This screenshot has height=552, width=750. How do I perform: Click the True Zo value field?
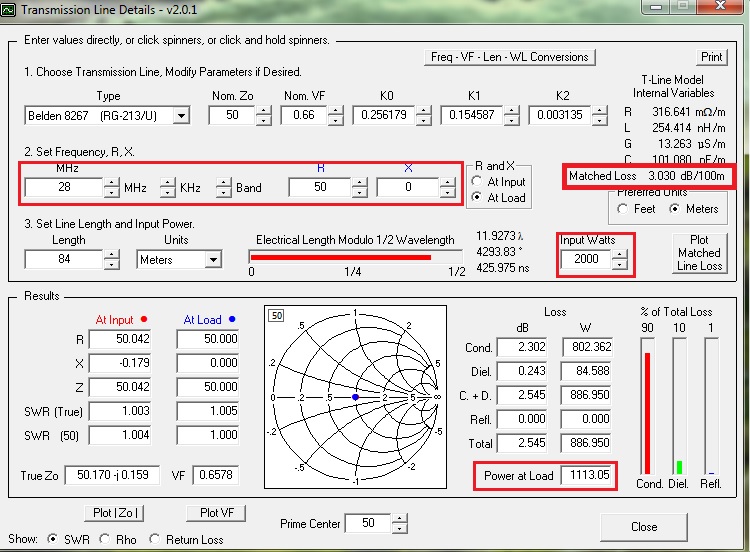[112, 475]
